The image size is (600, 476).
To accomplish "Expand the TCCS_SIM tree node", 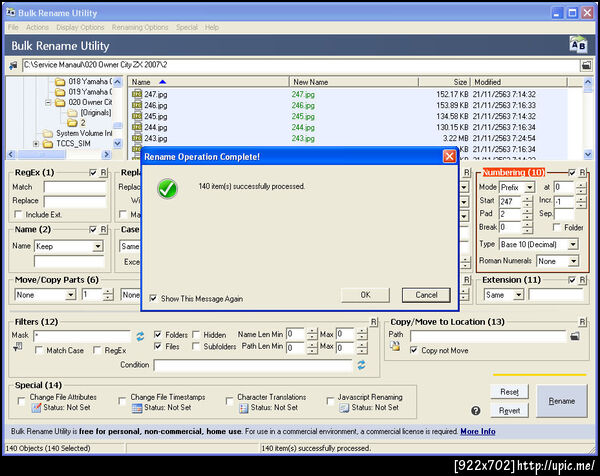I will [x=36, y=144].
